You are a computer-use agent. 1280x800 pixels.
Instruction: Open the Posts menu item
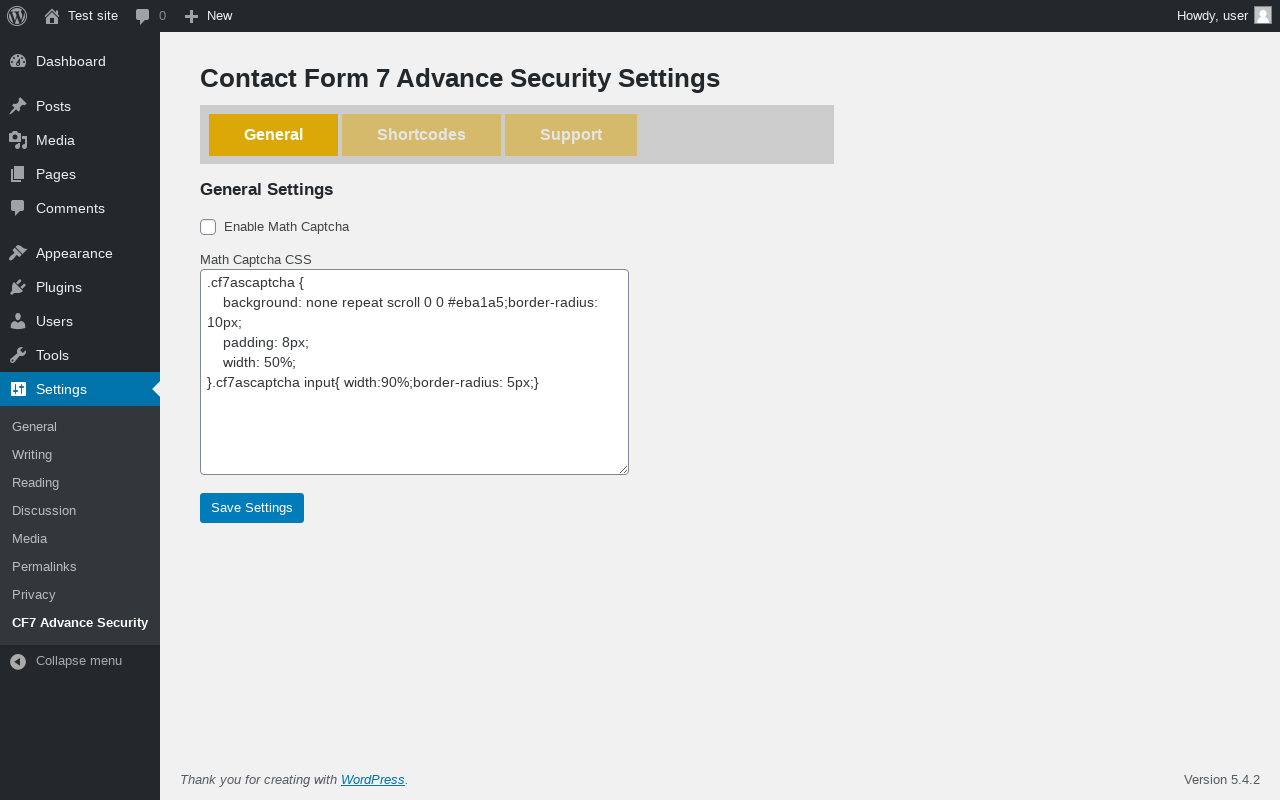click(80, 106)
